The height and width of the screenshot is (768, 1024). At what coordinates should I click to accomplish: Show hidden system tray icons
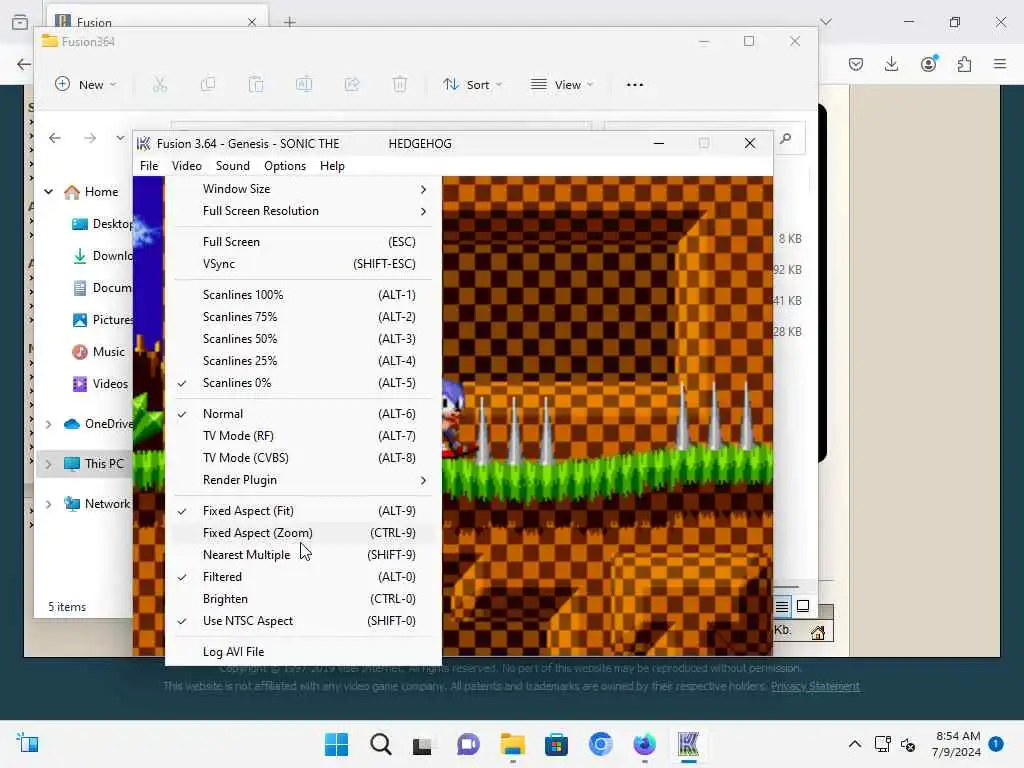(x=854, y=744)
